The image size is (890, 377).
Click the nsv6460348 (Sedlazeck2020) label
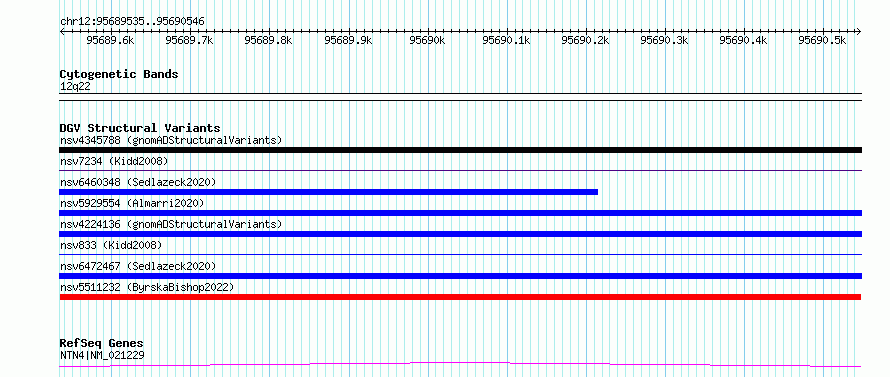pyautogui.click(x=138, y=182)
